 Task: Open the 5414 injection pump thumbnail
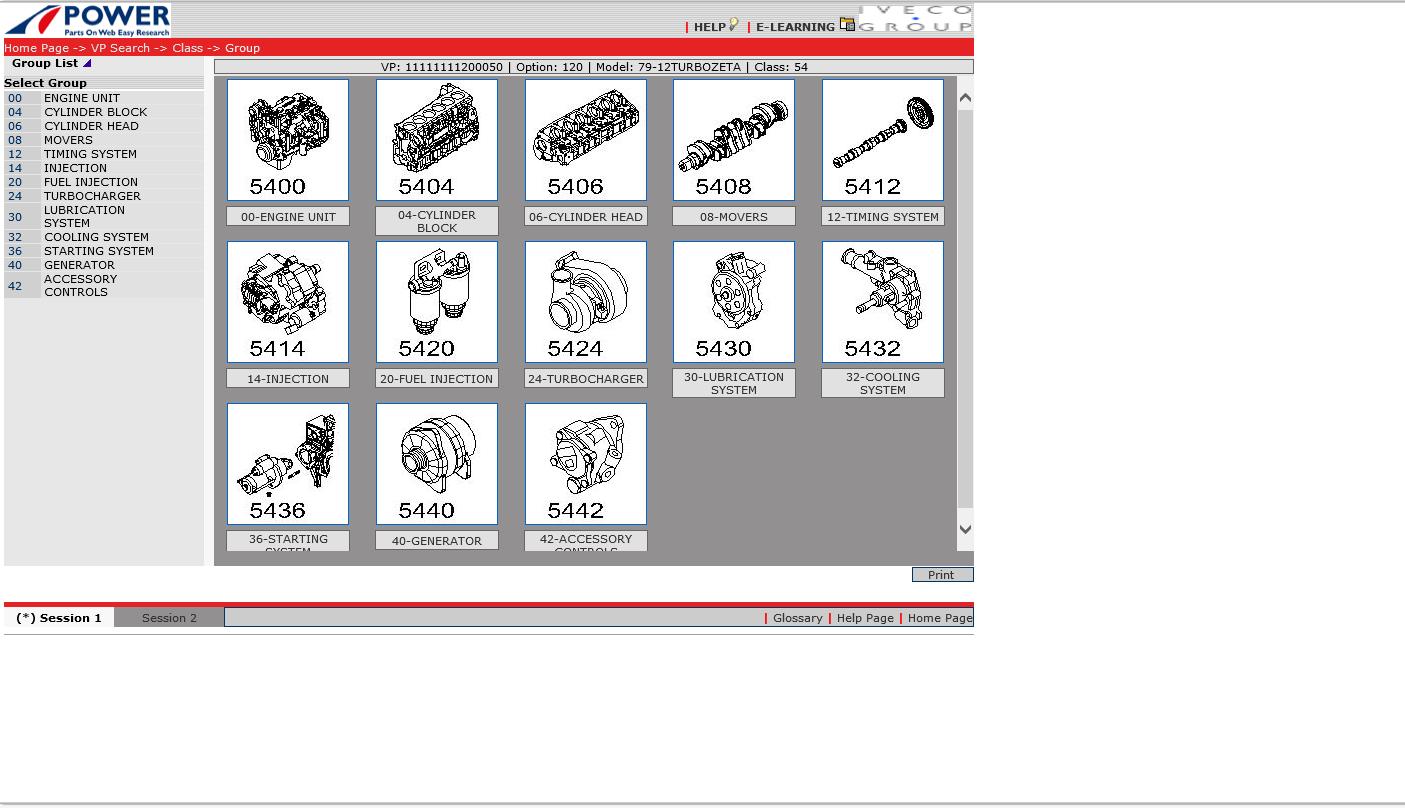coord(288,302)
